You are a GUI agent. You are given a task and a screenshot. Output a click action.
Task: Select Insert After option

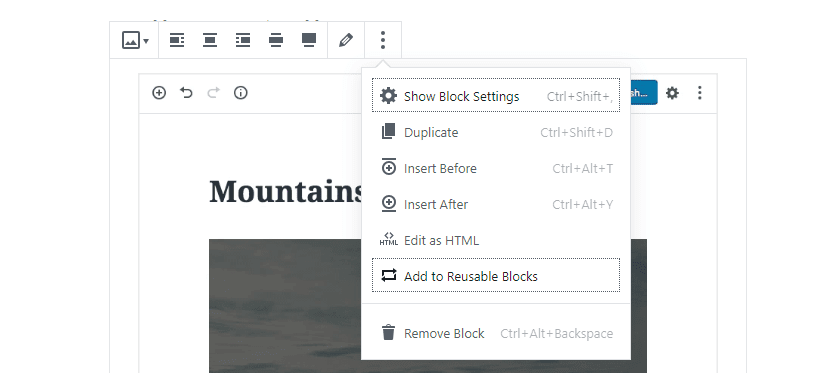pos(496,204)
